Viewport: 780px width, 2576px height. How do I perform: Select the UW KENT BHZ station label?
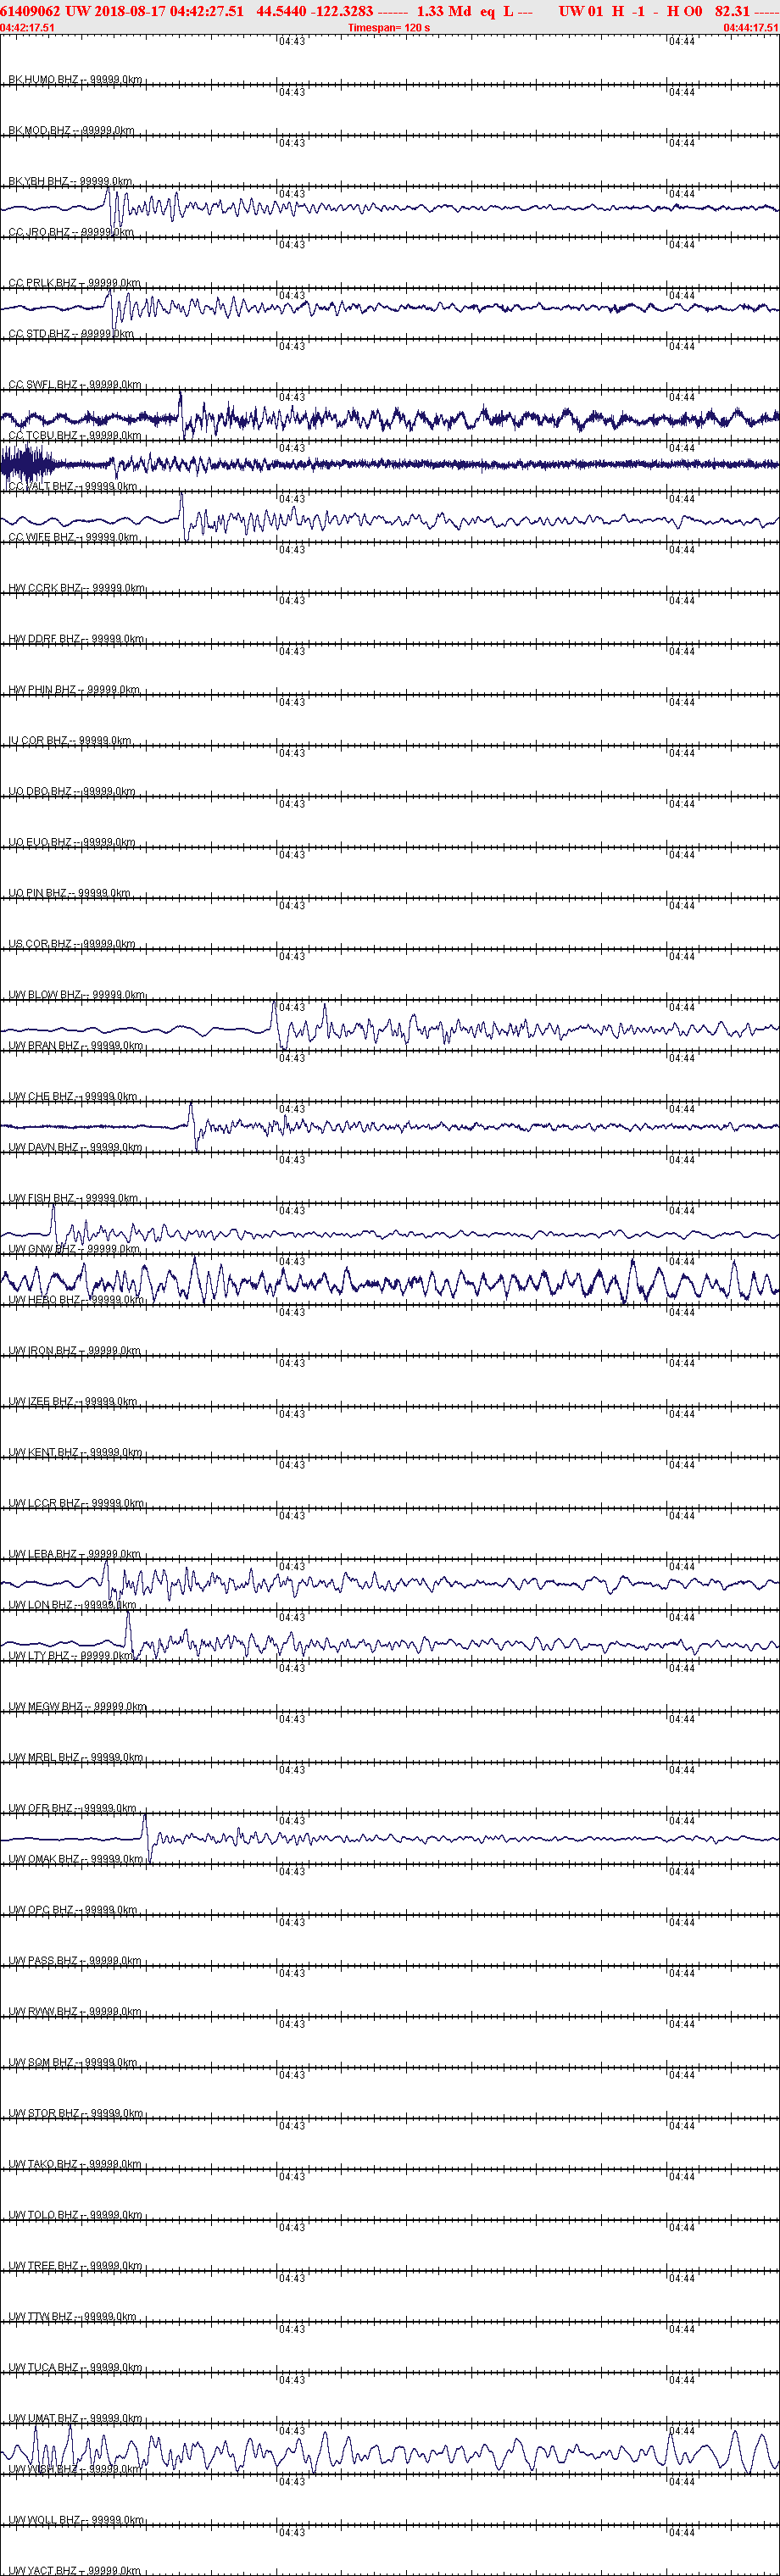click(76, 1452)
